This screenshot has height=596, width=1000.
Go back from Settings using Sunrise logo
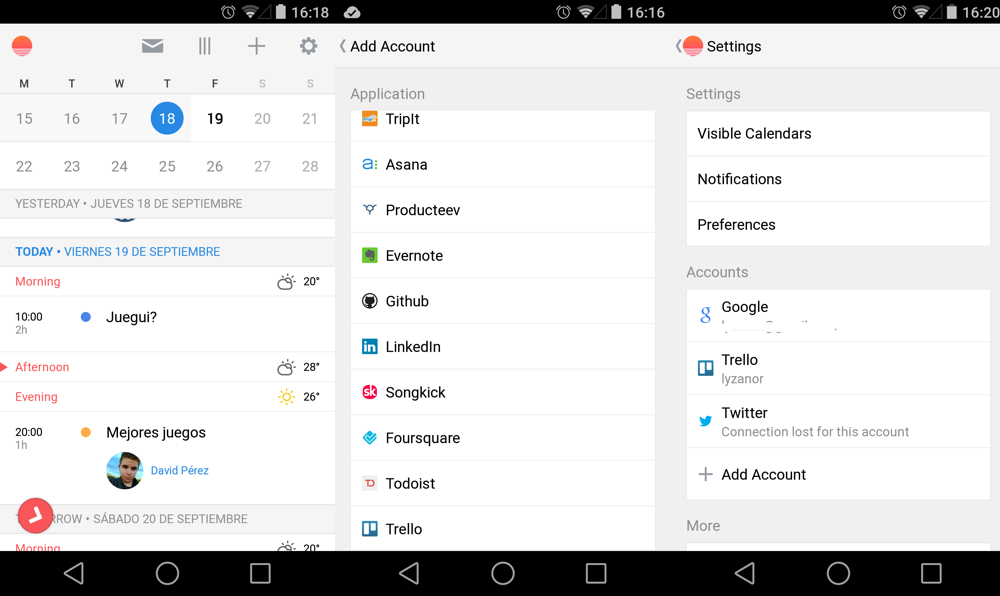[x=690, y=46]
